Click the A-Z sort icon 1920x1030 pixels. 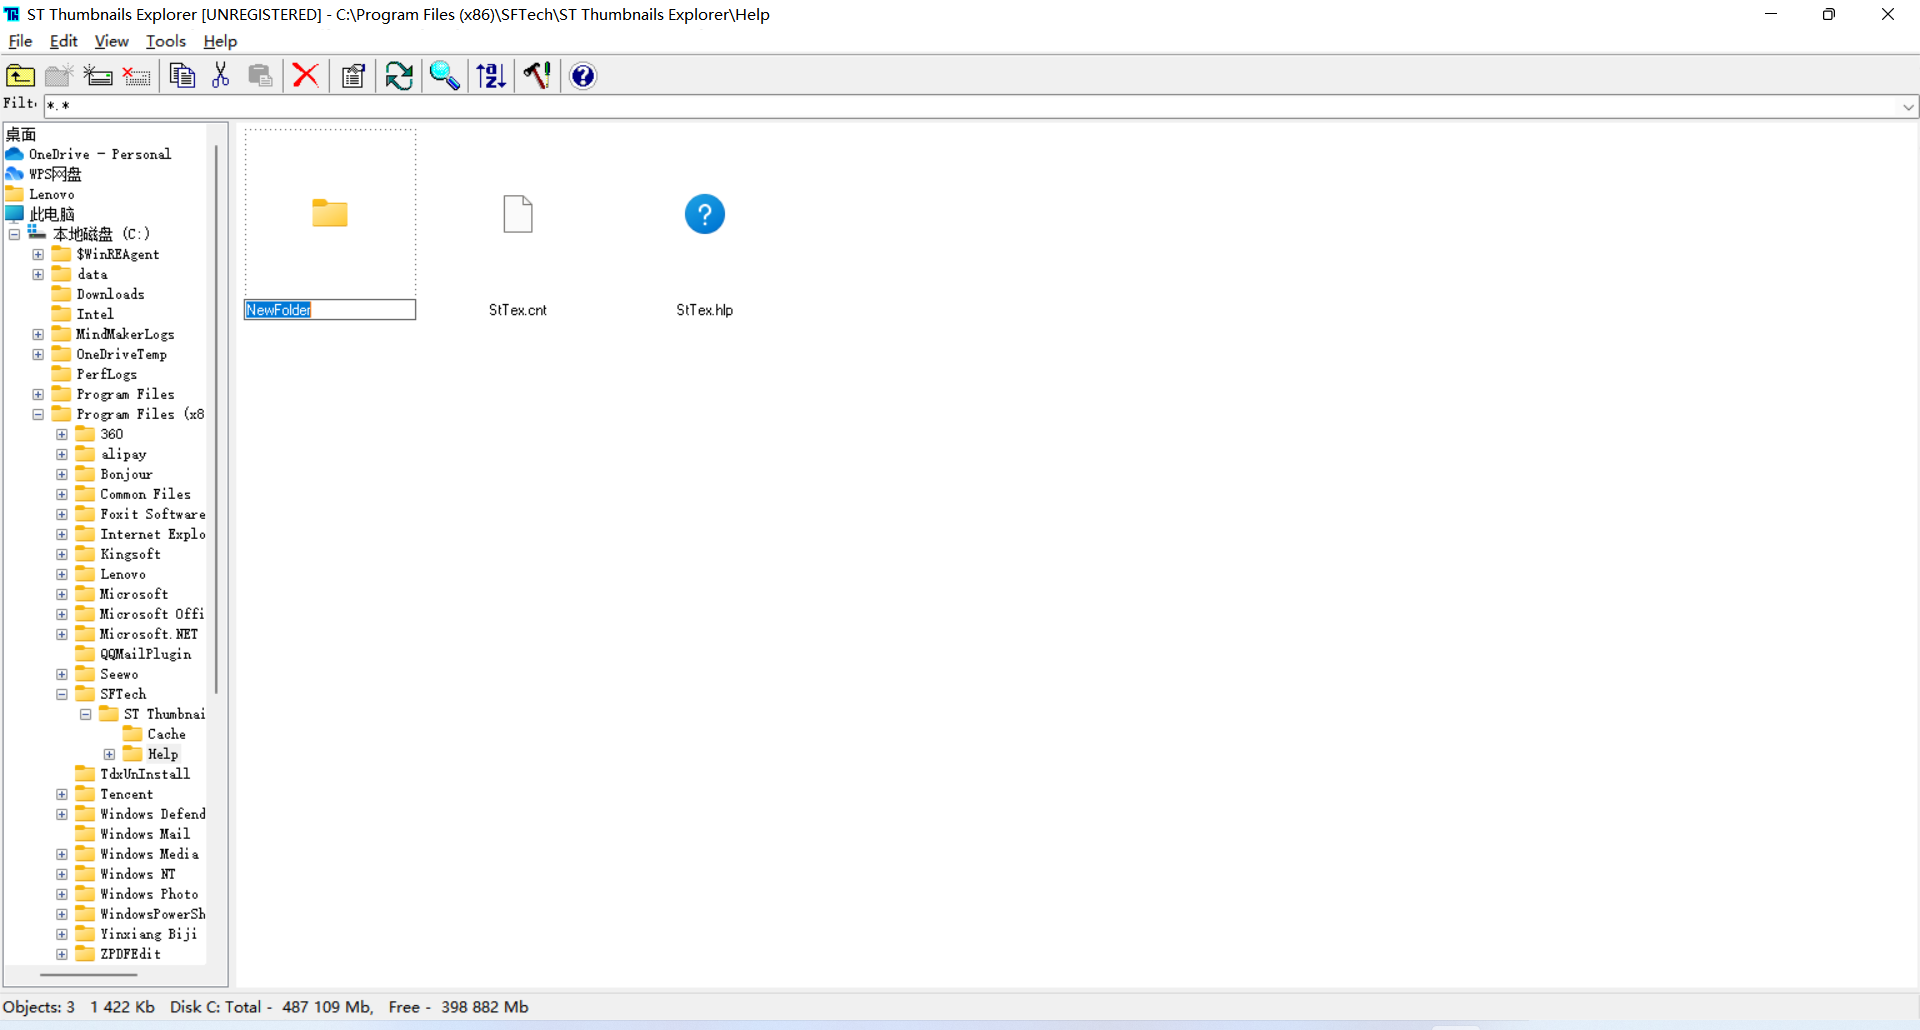click(491, 76)
